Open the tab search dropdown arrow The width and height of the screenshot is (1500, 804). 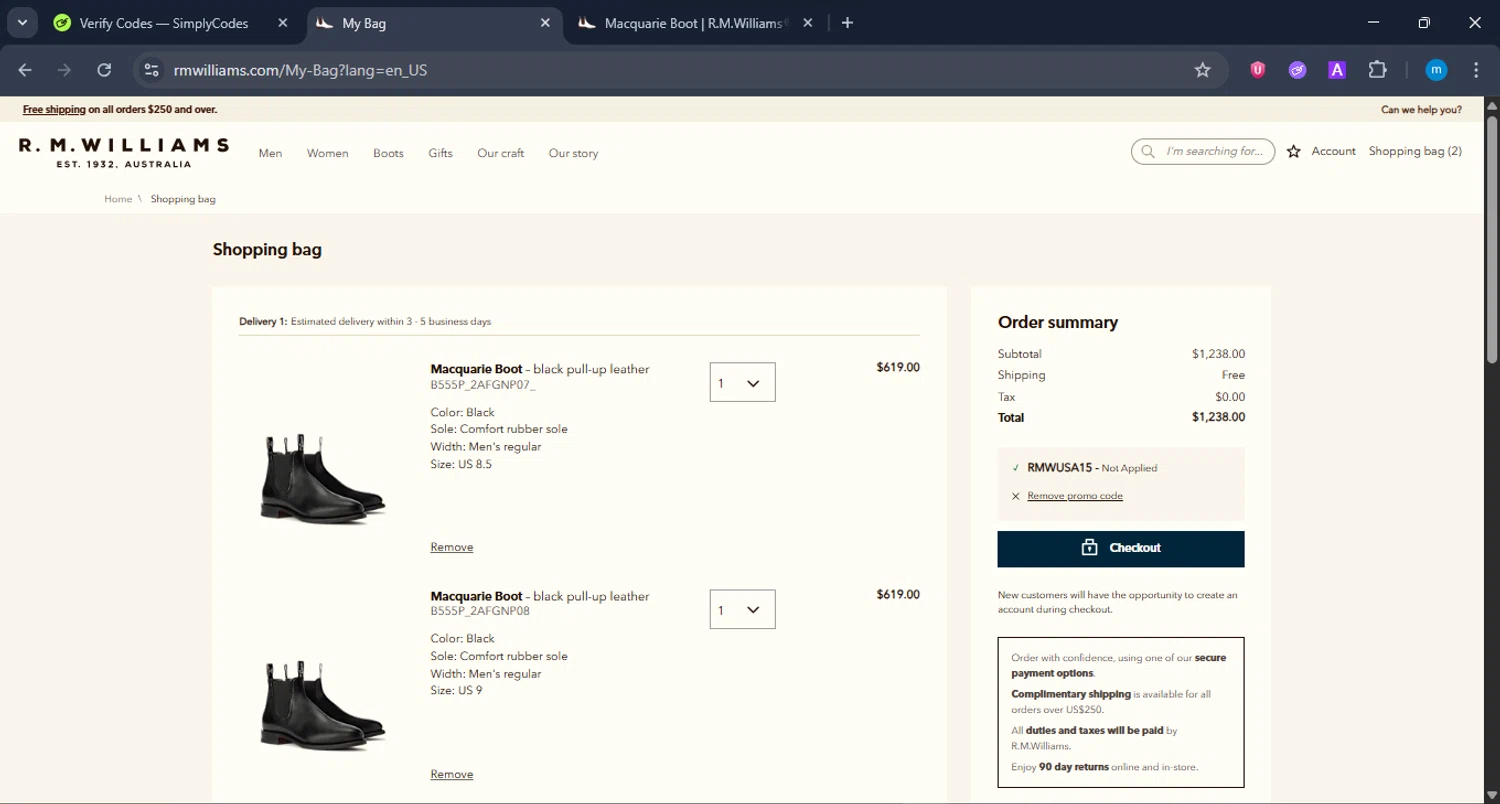tap(21, 23)
